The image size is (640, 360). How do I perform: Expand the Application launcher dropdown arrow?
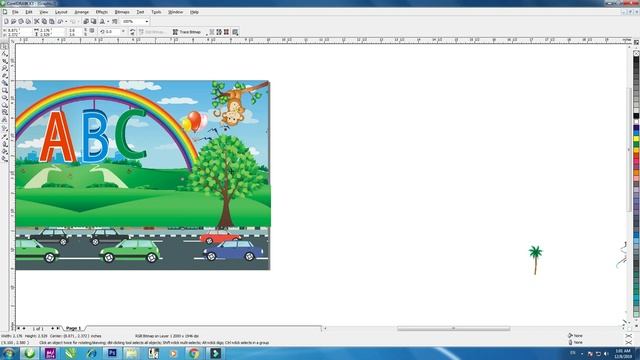click(108, 21)
